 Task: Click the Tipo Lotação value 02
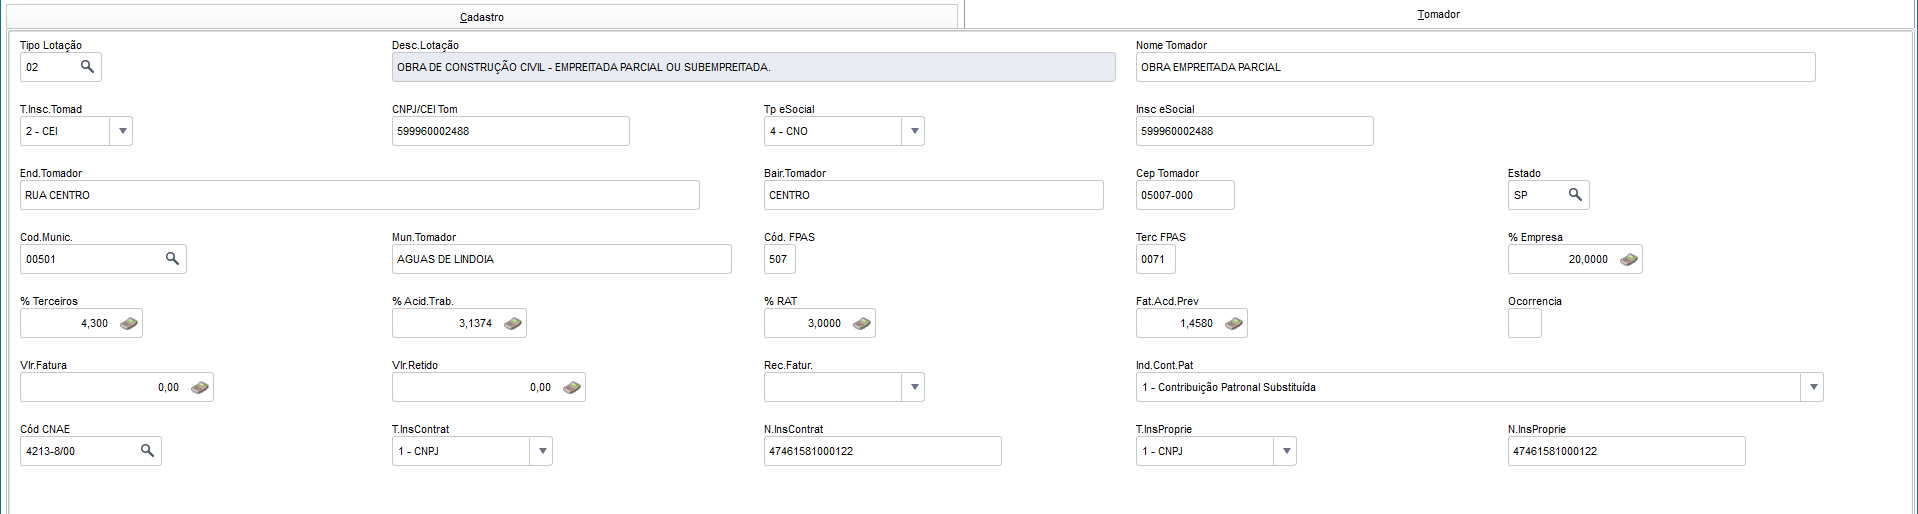[32, 67]
